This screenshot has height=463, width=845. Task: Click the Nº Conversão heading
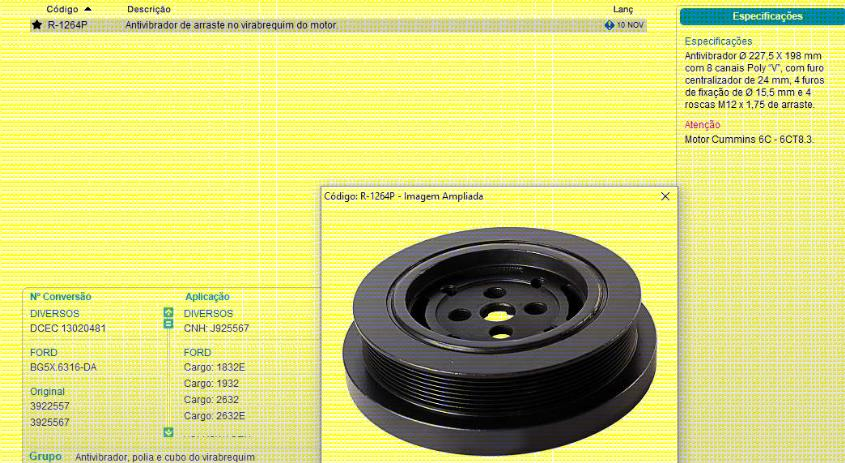[x=60, y=296]
